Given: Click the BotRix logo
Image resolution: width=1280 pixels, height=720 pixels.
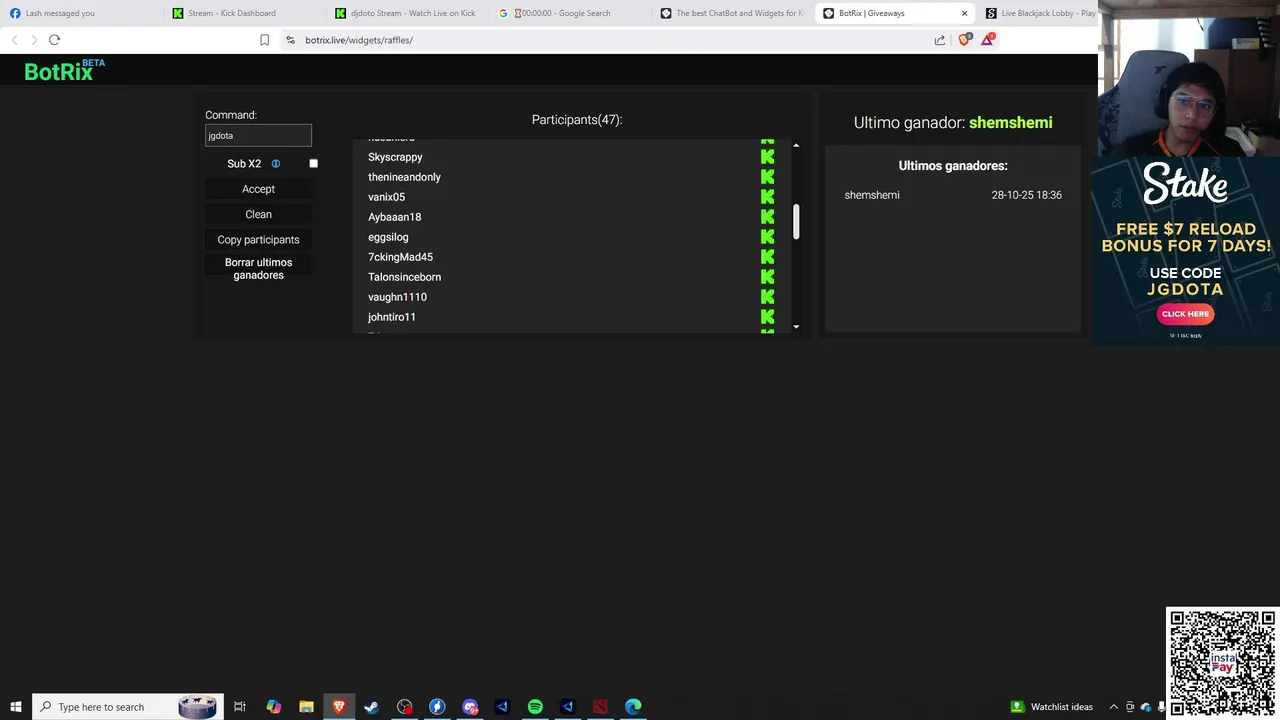Looking at the screenshot, I should pyautogui.click(x=64, y=70).
